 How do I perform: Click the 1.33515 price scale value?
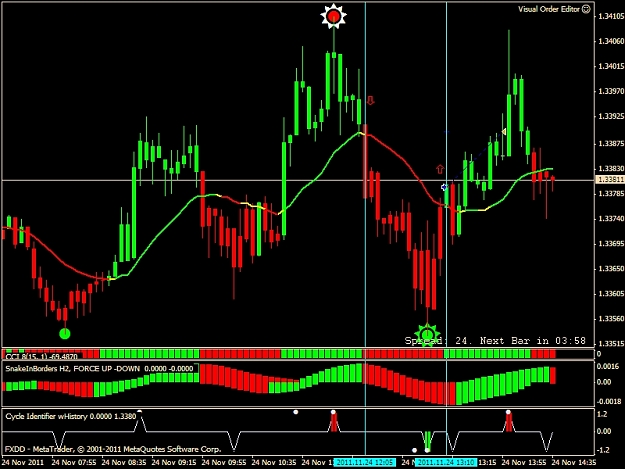(x=611, y=343)
